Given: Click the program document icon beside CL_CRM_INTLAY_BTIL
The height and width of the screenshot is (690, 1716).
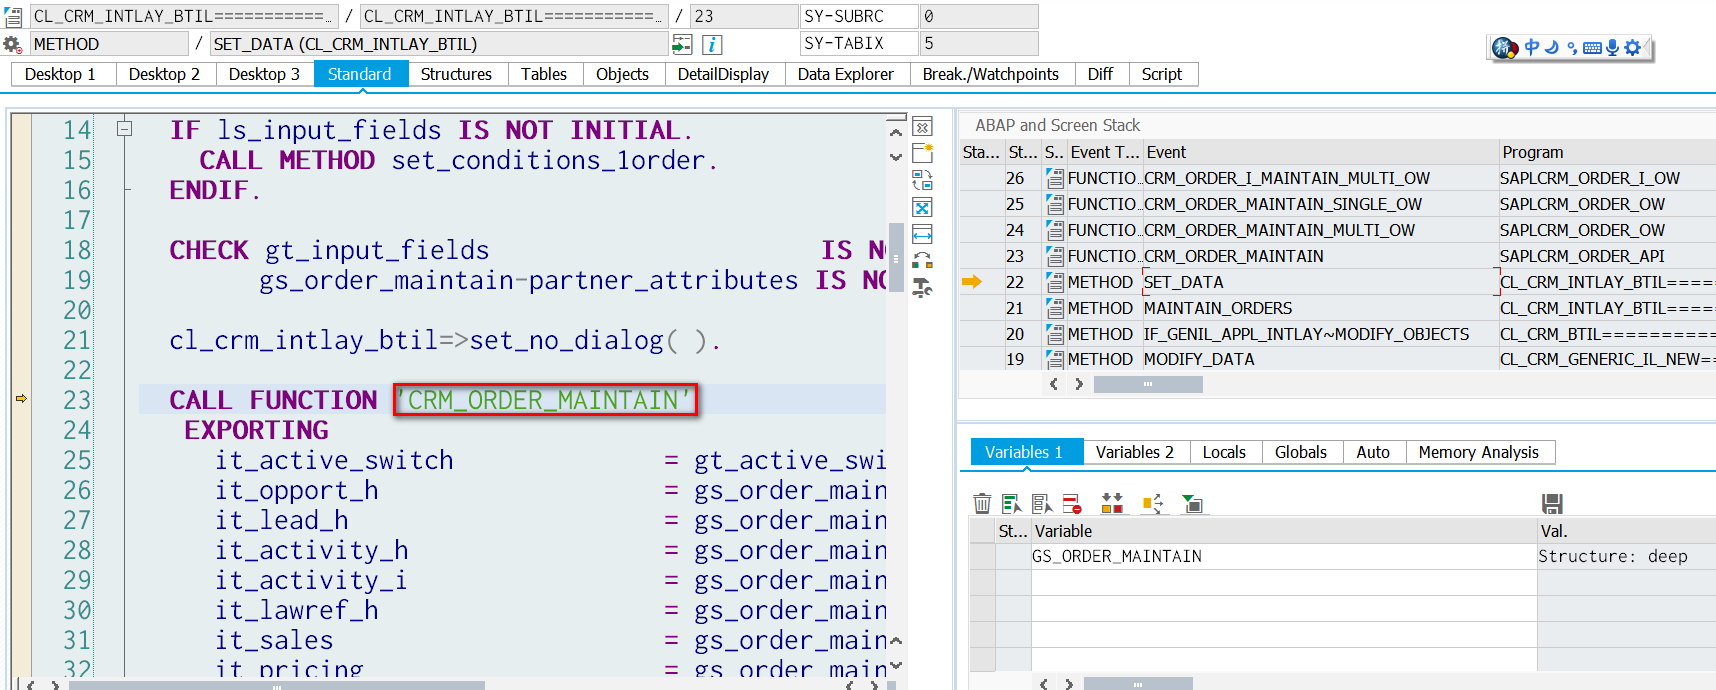Looking at the screenshot, I should click(x=13, y=17).
